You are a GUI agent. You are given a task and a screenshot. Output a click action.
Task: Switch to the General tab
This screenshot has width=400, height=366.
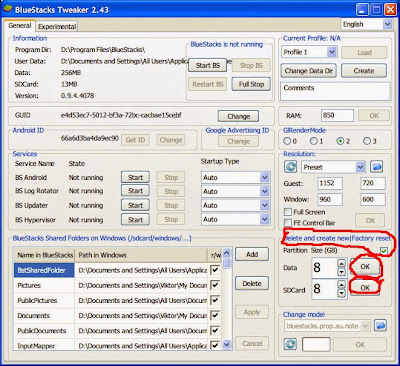tap(20, 26)
